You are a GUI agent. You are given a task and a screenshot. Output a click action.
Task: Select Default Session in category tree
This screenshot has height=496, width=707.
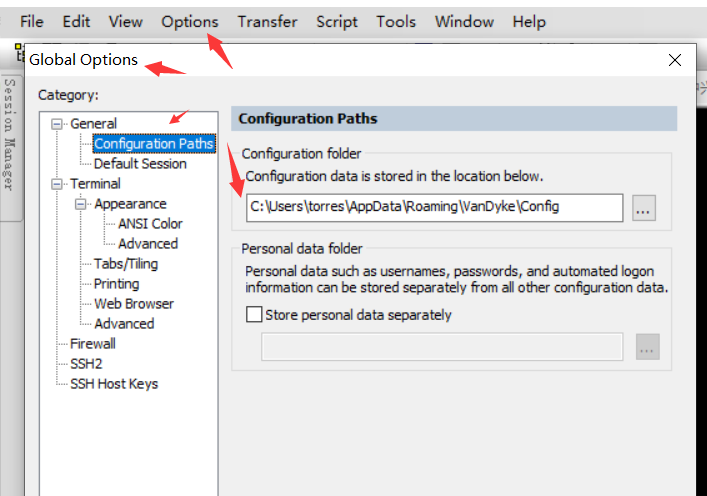[x=140, y=164]
